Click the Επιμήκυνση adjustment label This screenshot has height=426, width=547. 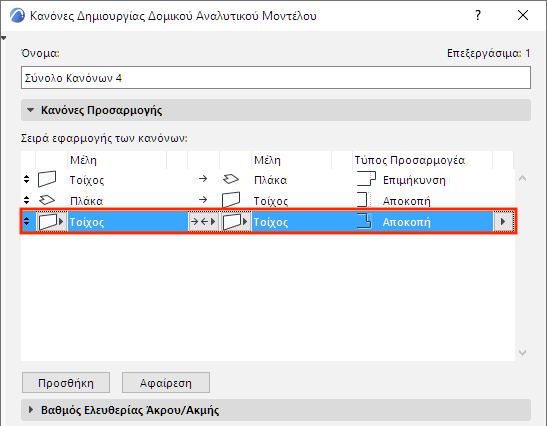[x=414, y=180]
